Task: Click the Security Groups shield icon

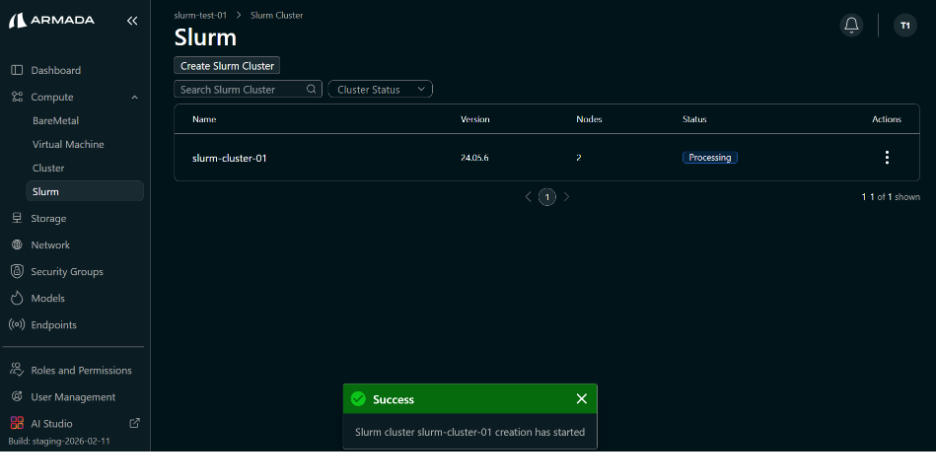Action: click(x=17, y=272)
